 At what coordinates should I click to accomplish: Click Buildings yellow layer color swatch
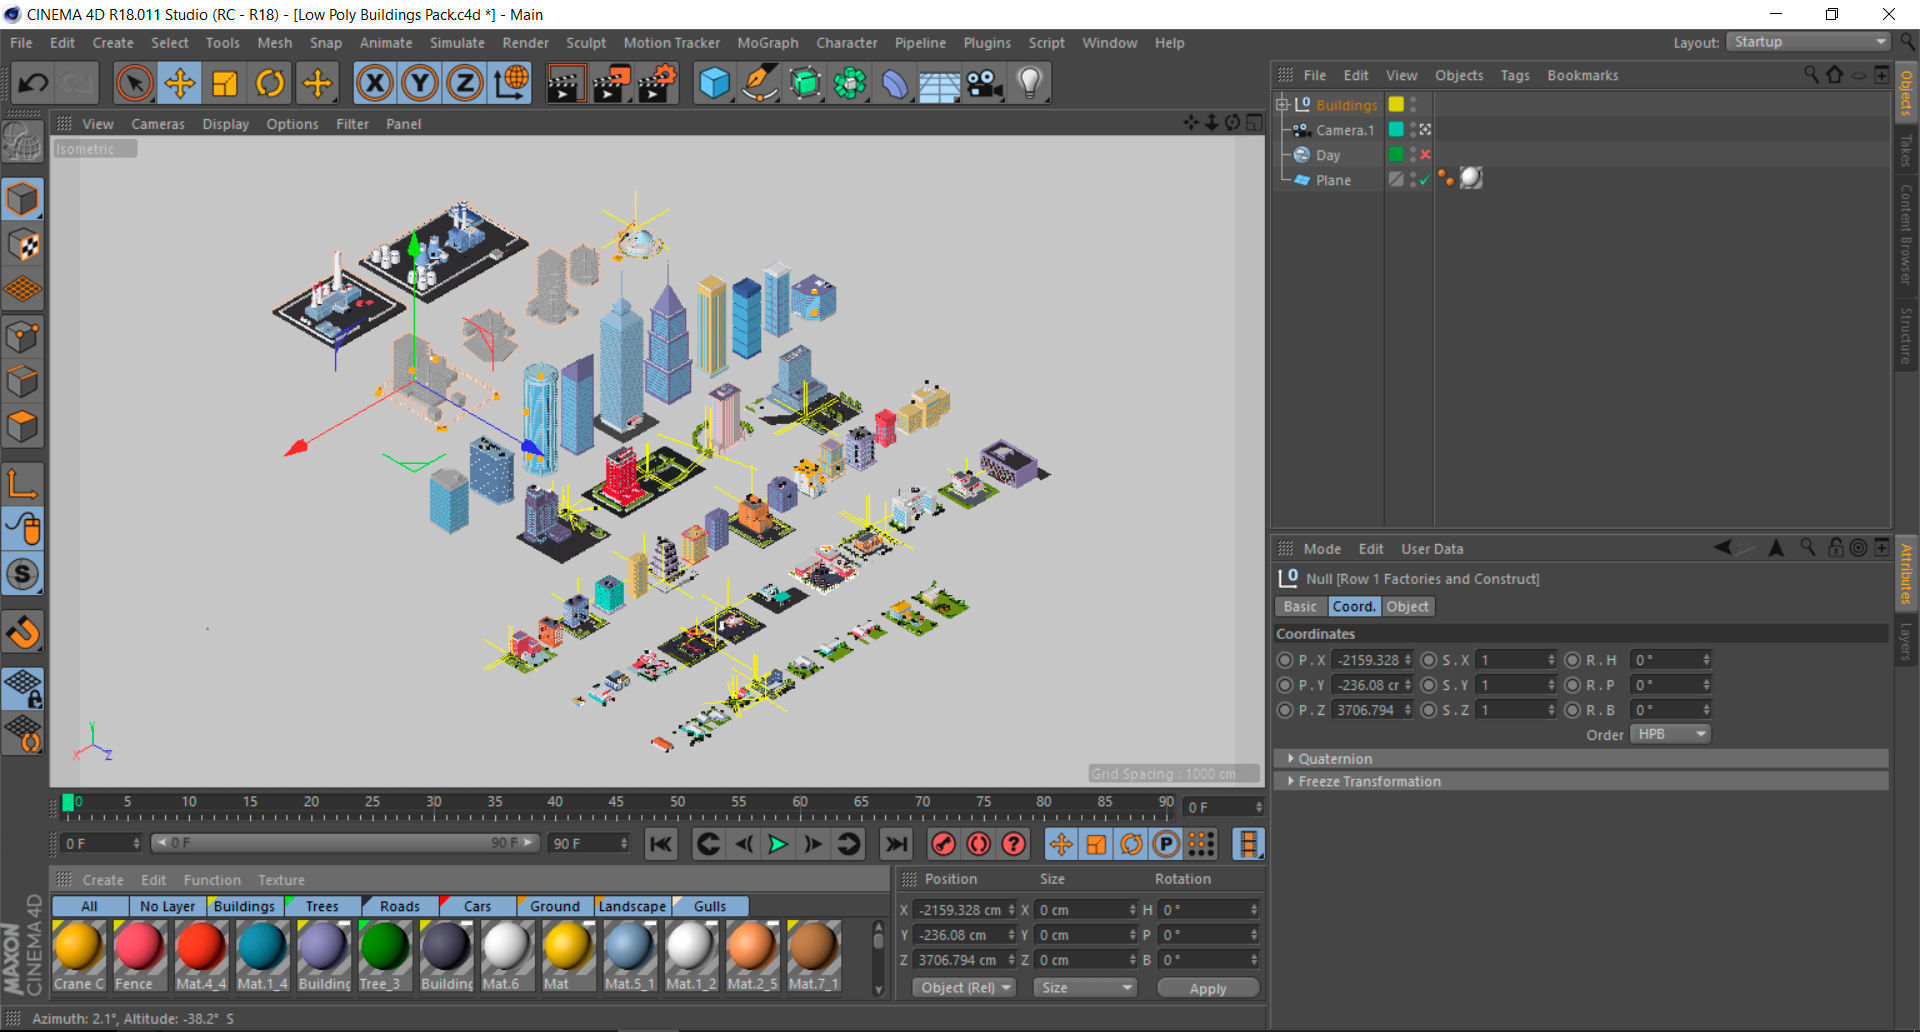pyautogui.click(x=1396, y=105)
